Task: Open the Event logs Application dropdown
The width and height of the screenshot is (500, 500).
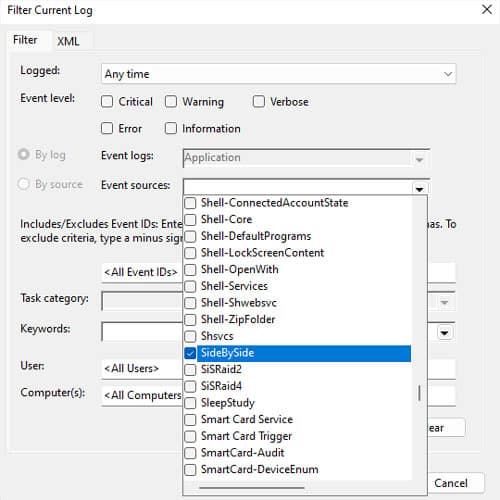Action: coord(419,160)
